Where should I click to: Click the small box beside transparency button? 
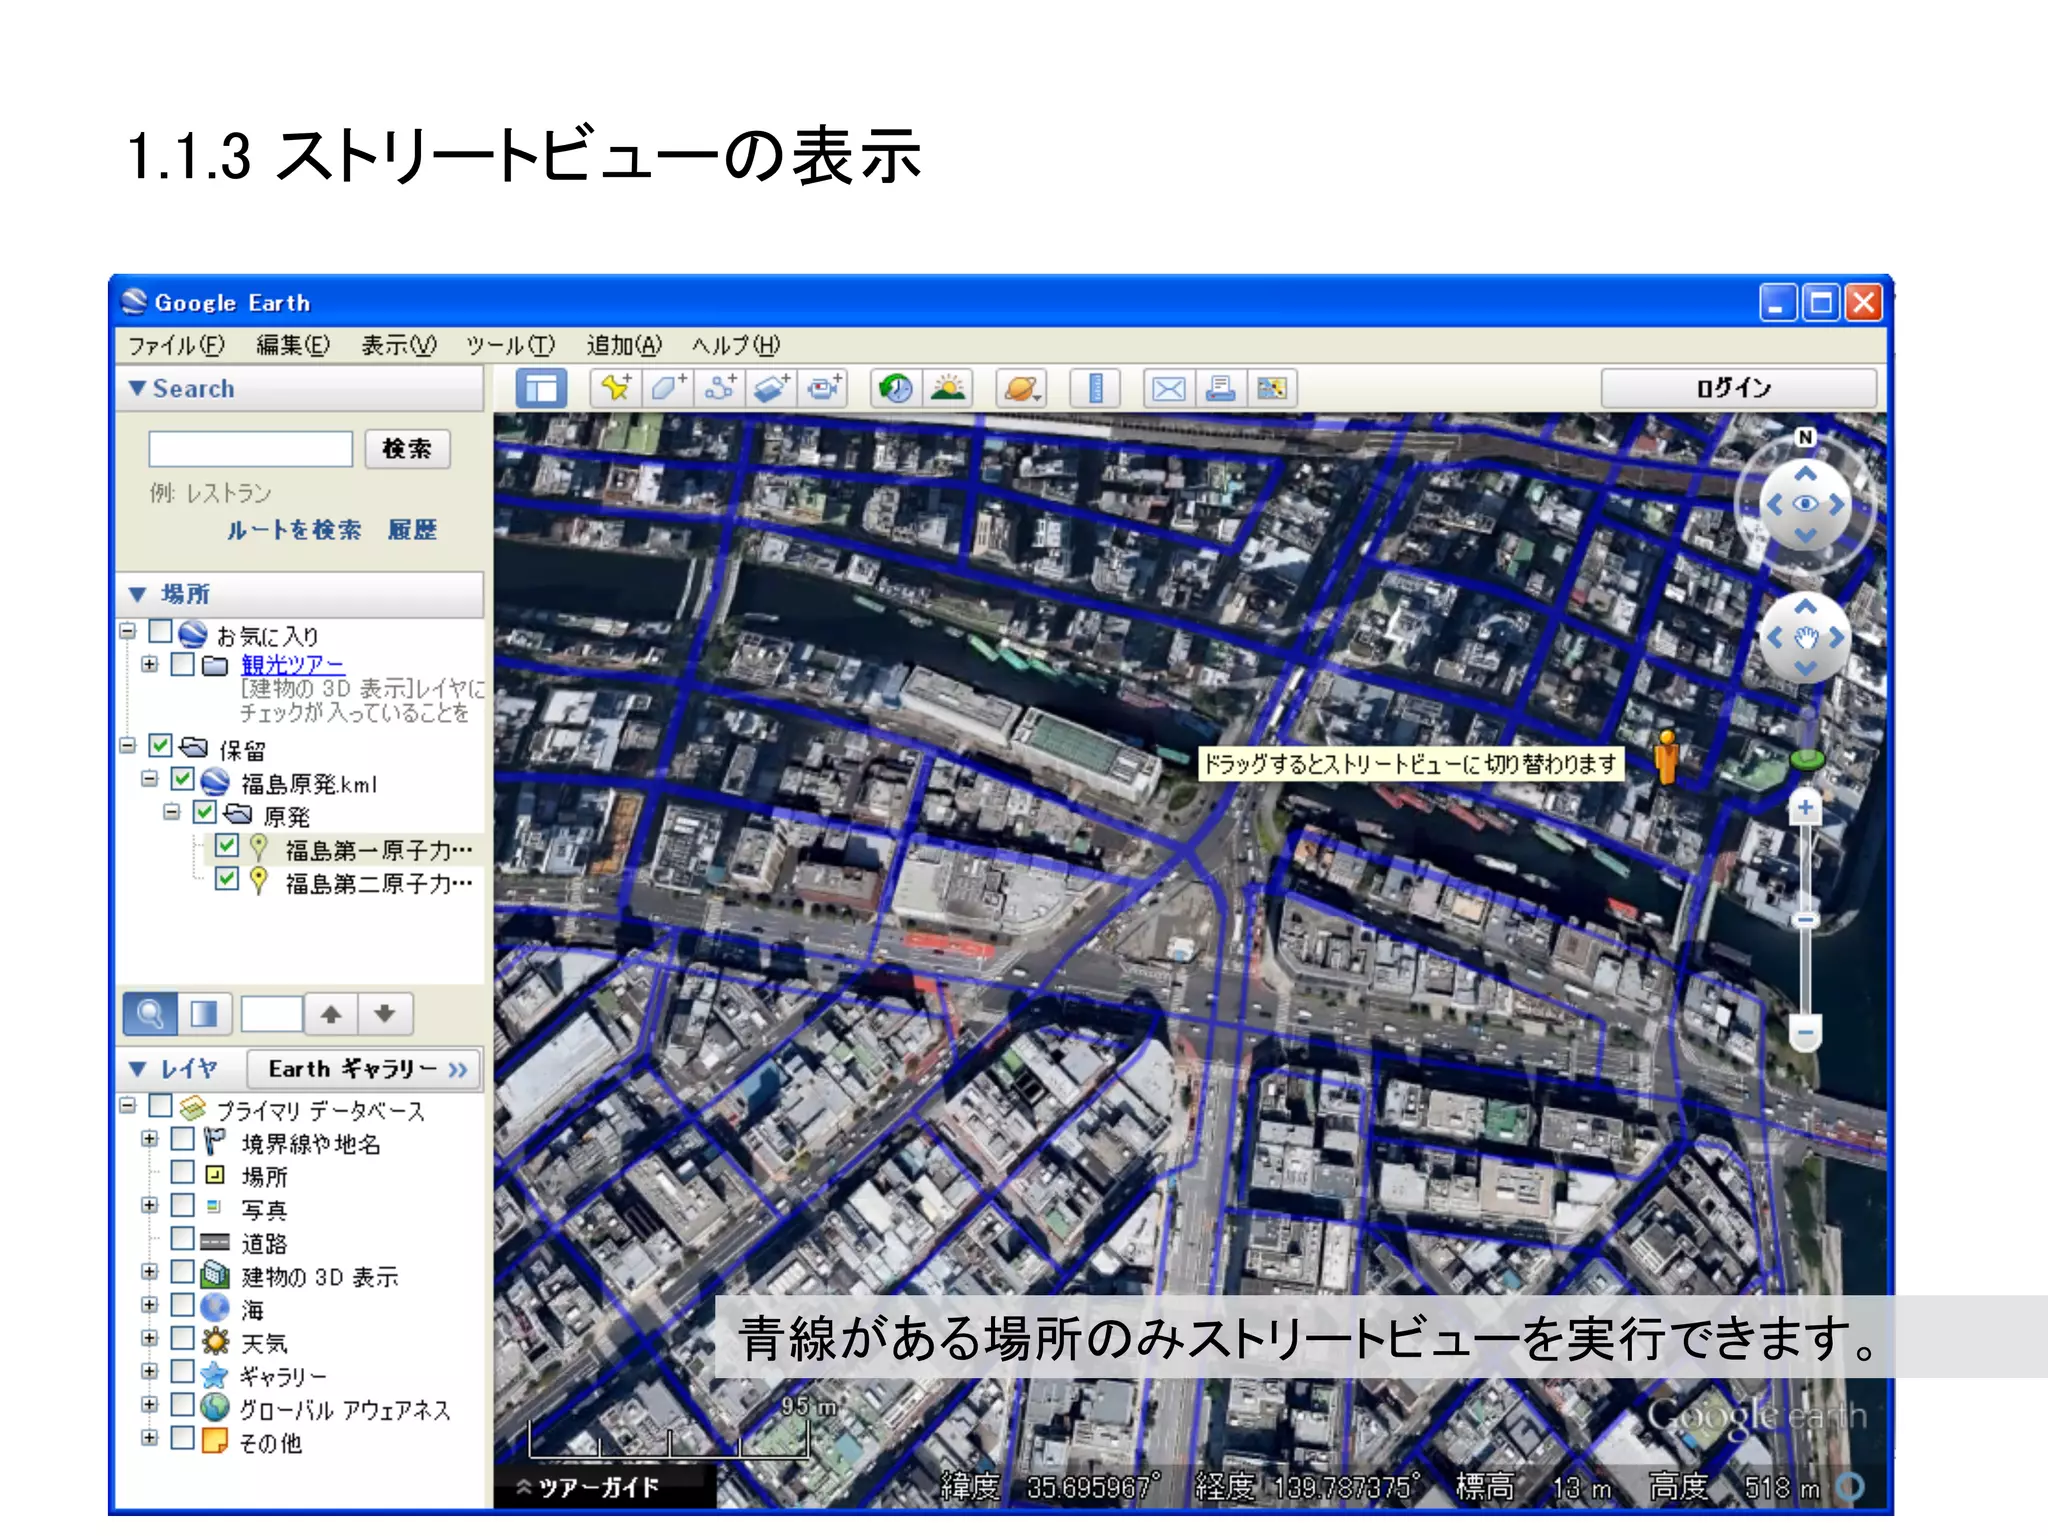coord(271,1014)
